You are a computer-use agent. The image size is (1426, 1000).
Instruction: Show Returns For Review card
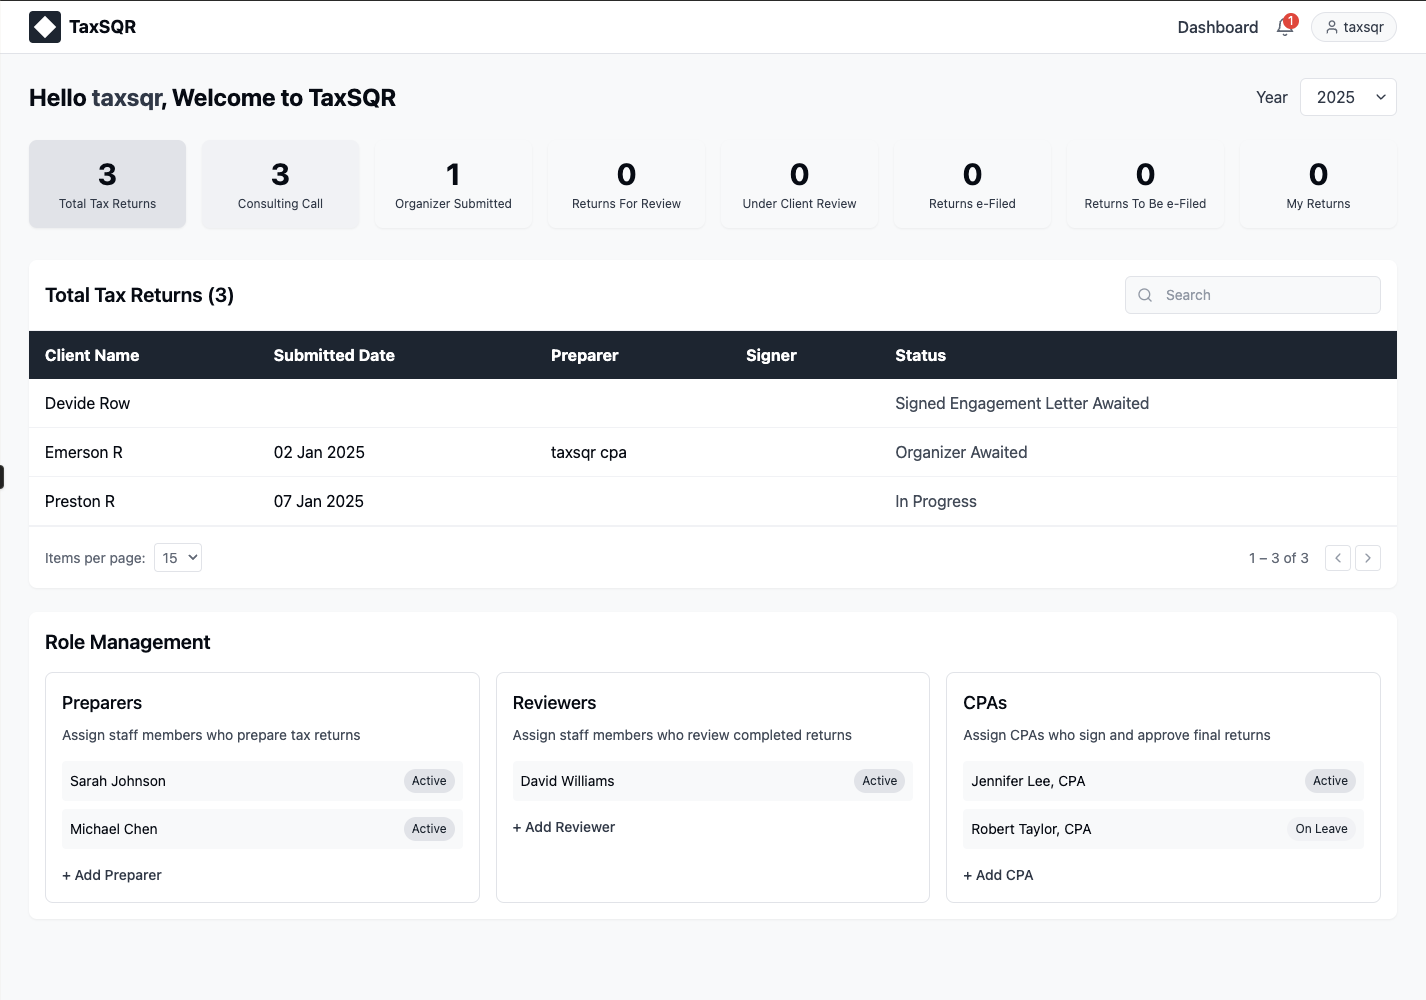tap(626, 185)
